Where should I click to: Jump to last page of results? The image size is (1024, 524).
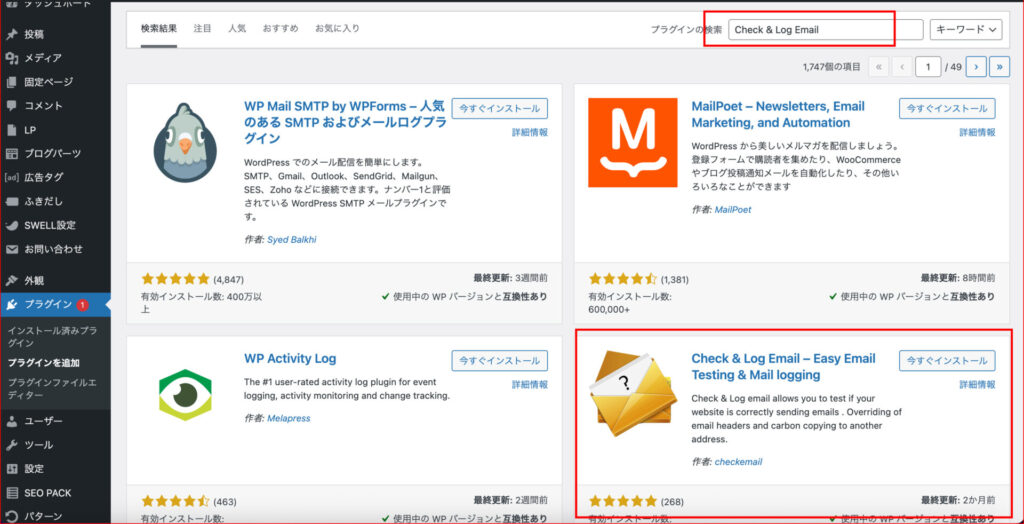pos(1000,67)
